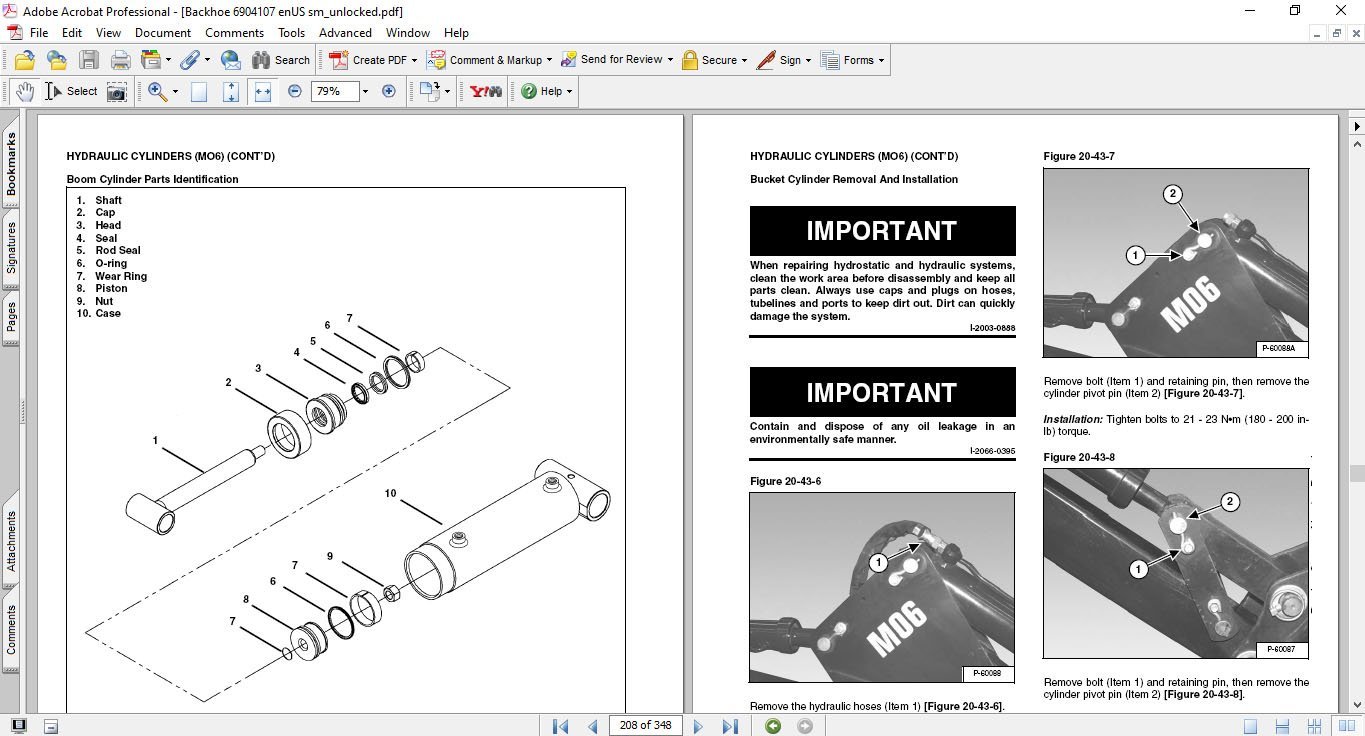The width and height of the screenshot is (1365, 736).
Task: Jump to the last page
Action: coord(730,726)
